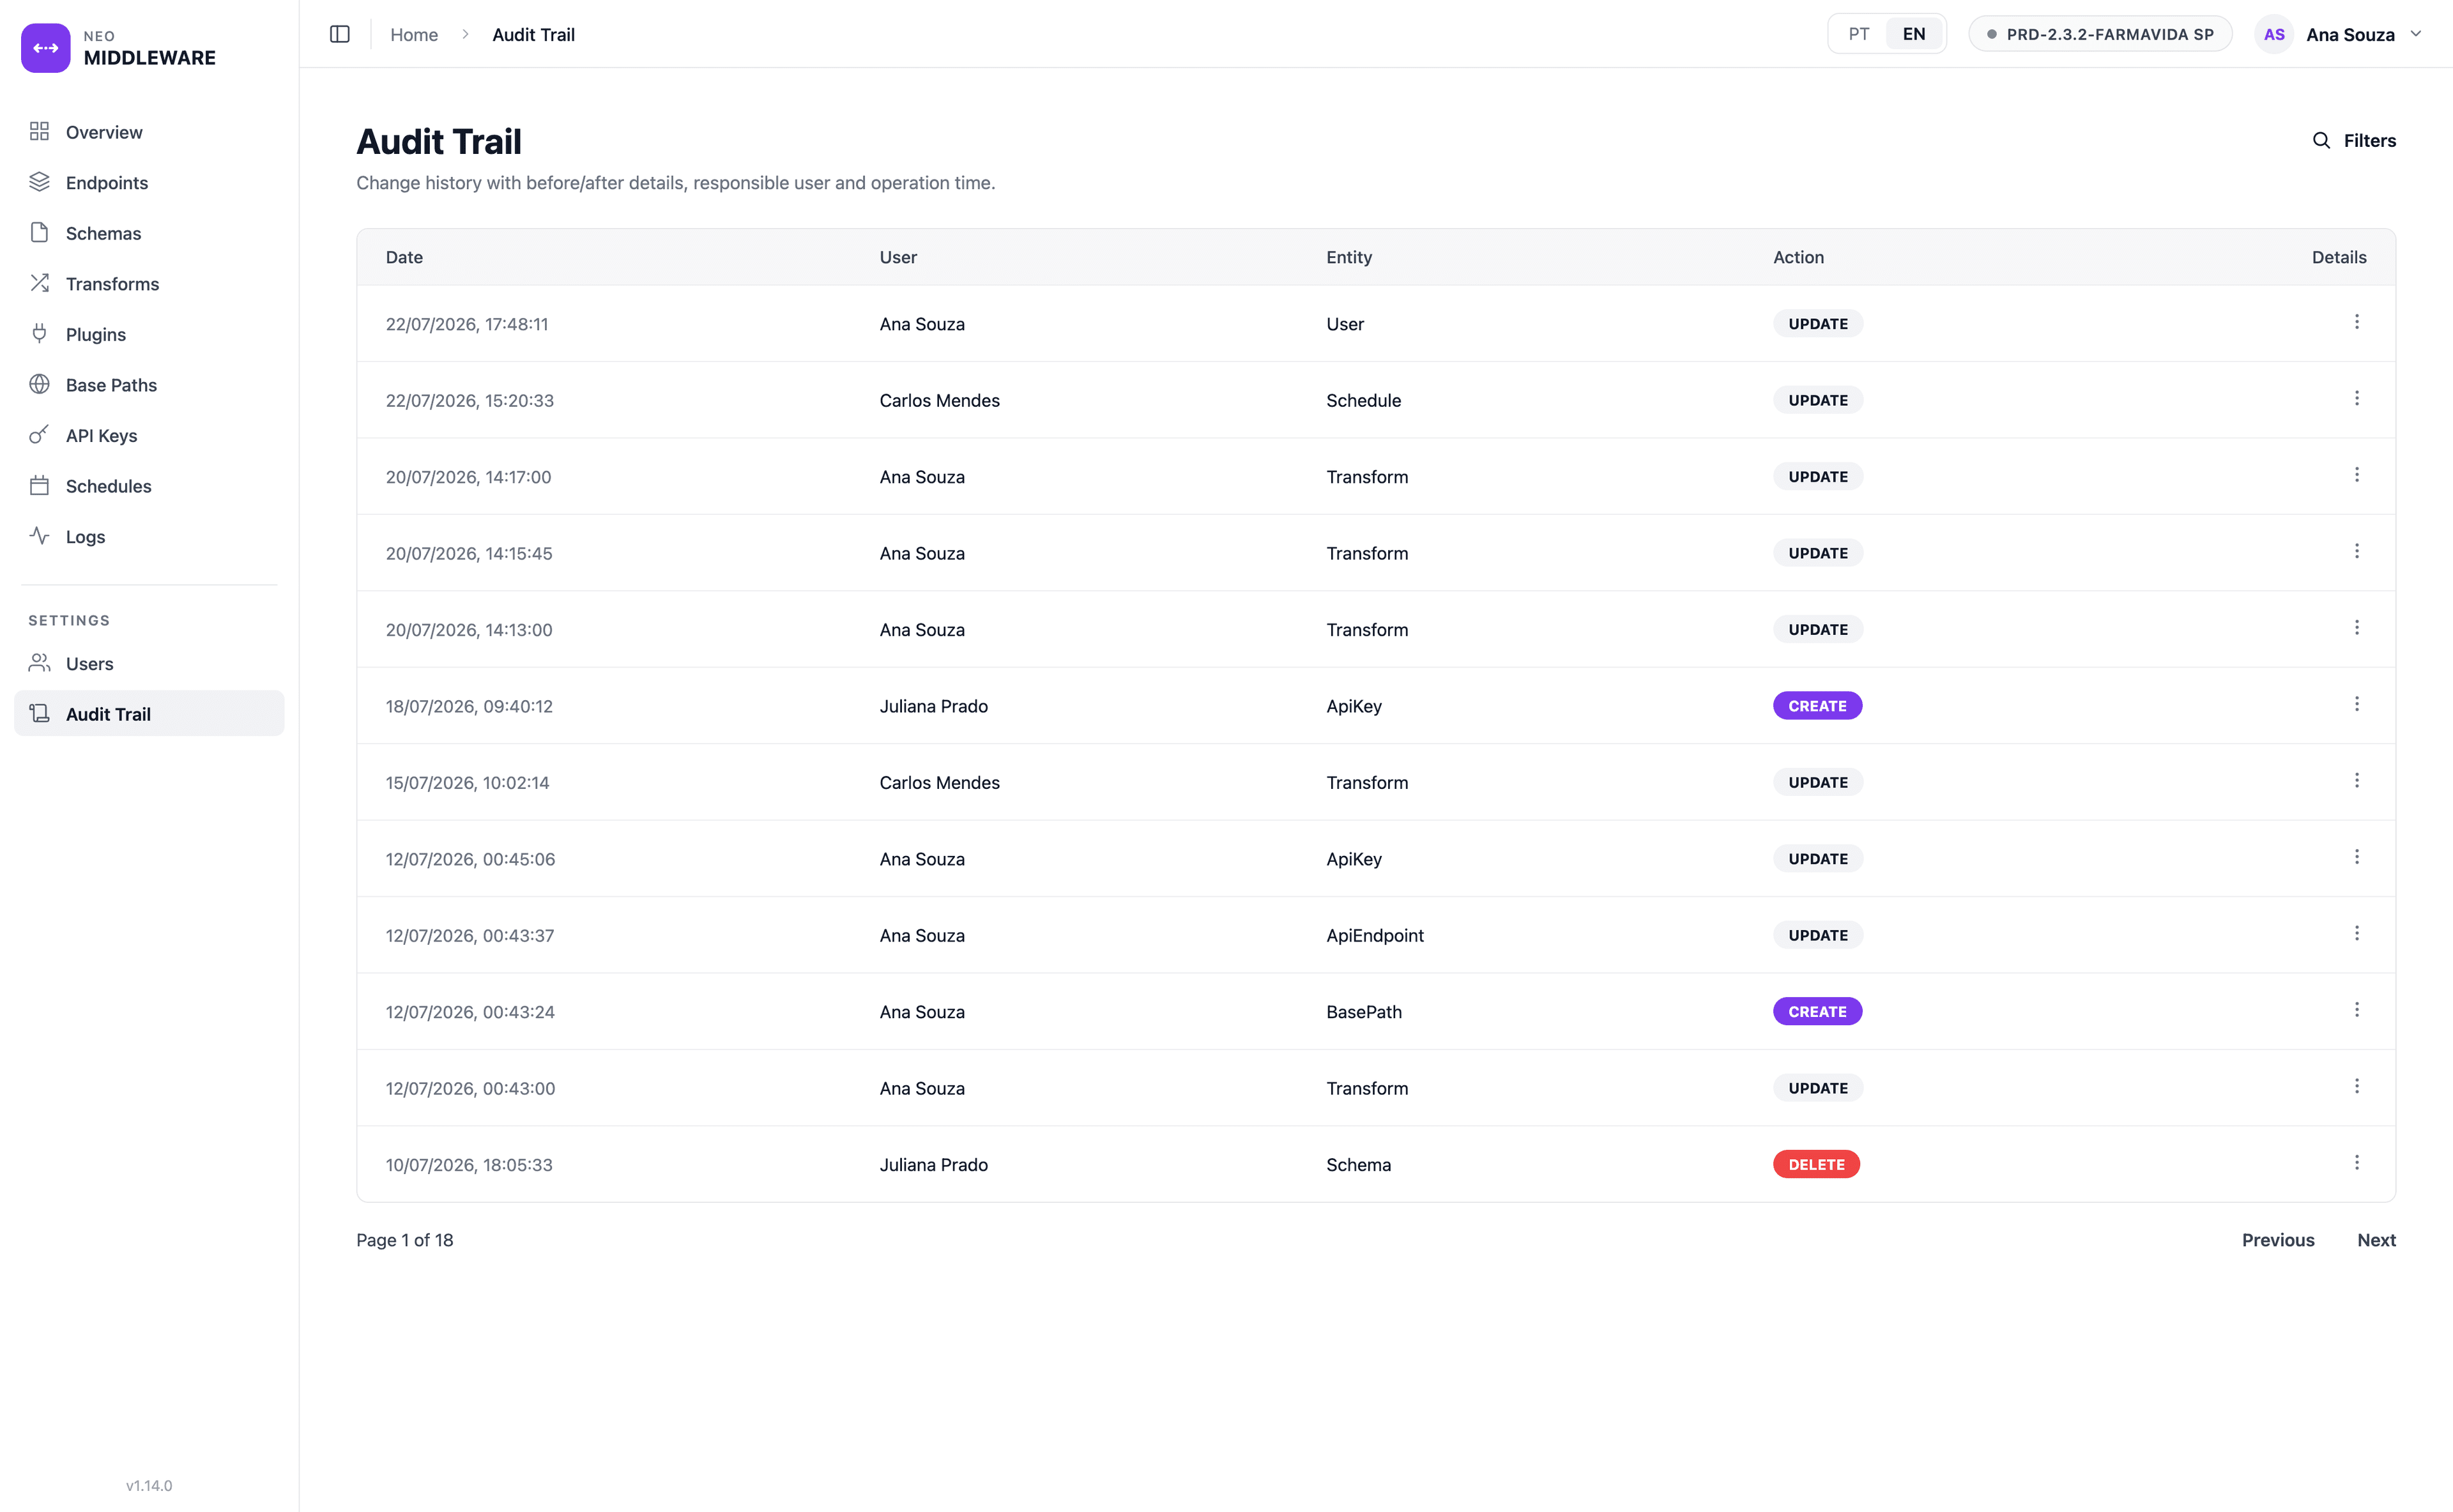Click the Action column header
This screenshot has width=2453, height=1512.
coord(1798,257)
